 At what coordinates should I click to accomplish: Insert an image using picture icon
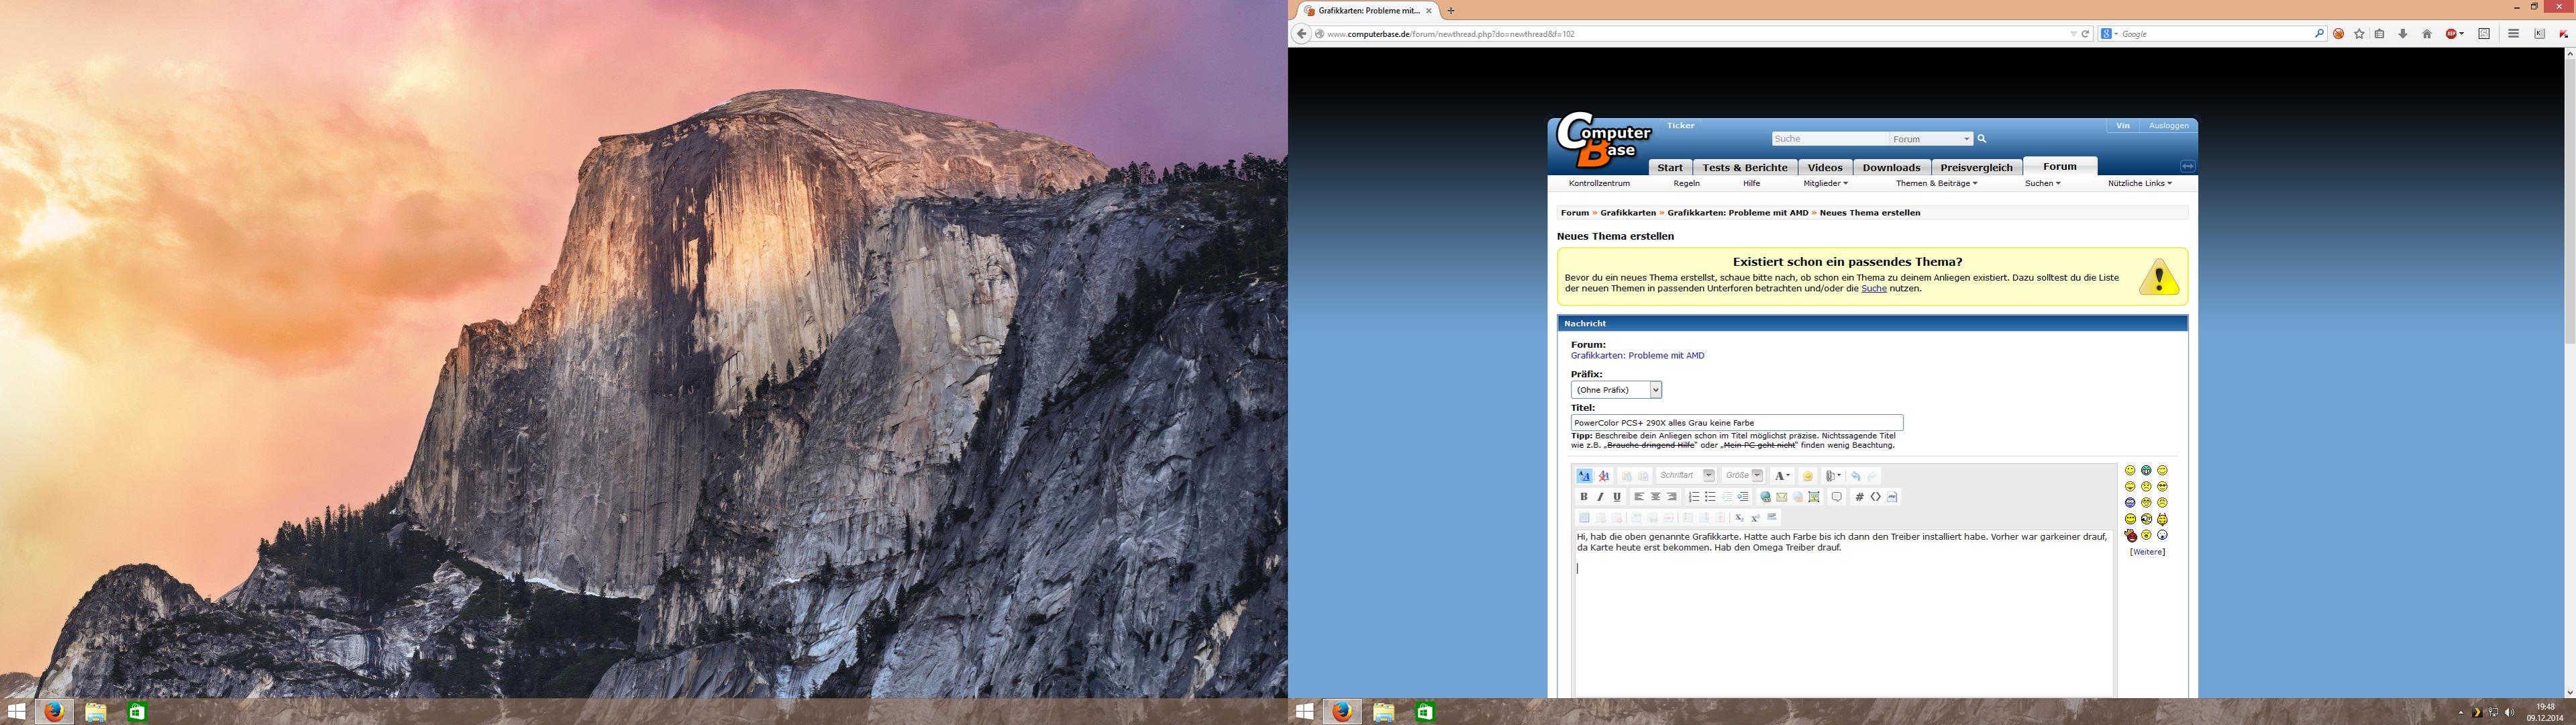point(1814,497)
